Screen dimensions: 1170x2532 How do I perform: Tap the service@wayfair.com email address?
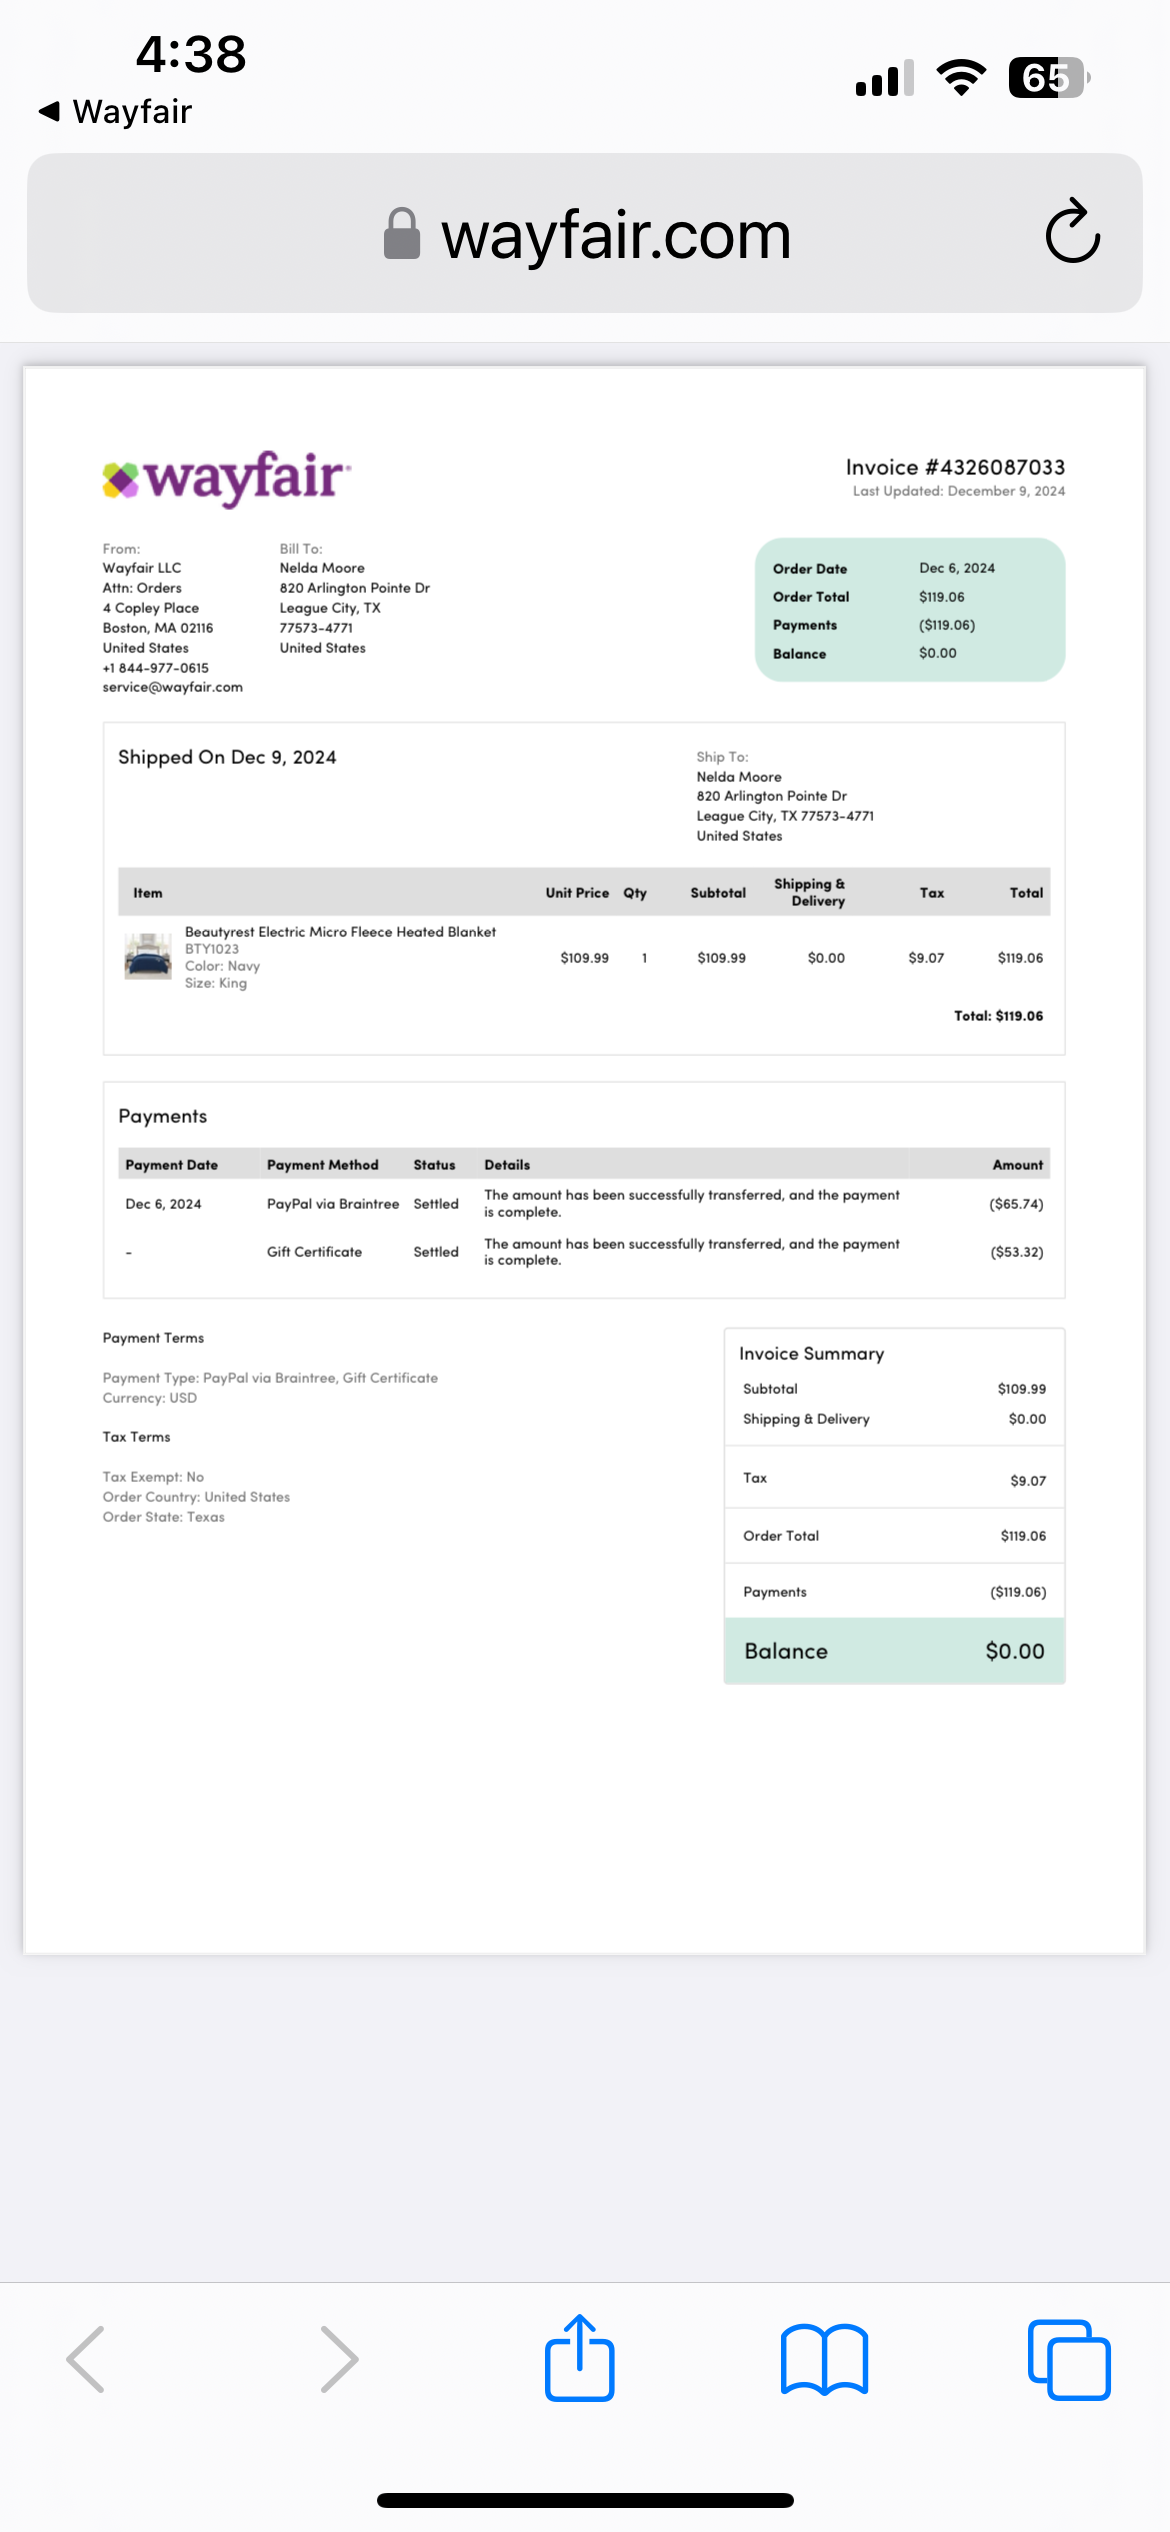173,687
